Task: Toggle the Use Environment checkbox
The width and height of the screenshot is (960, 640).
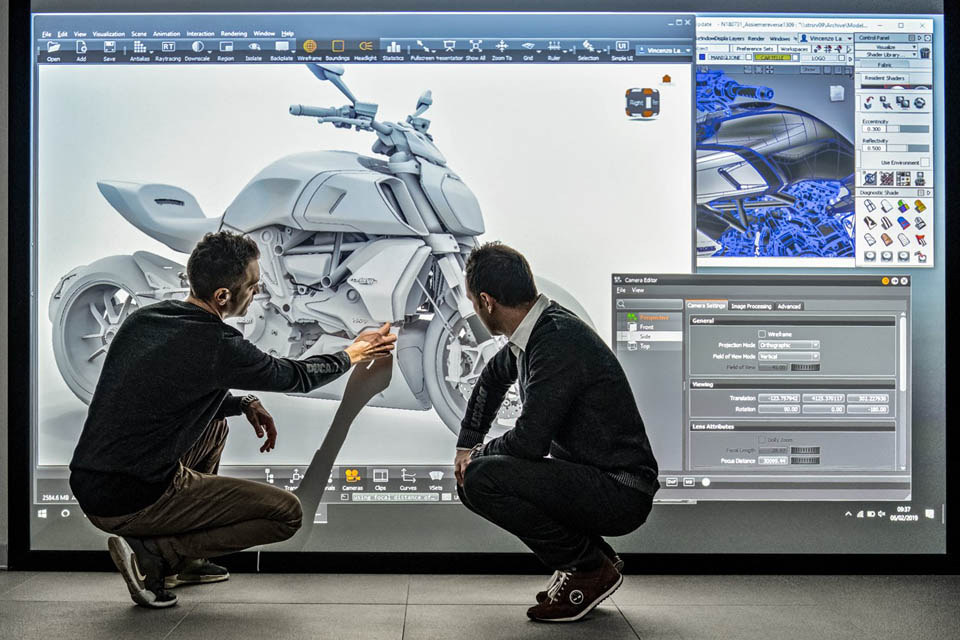Action: click(924, 162)
